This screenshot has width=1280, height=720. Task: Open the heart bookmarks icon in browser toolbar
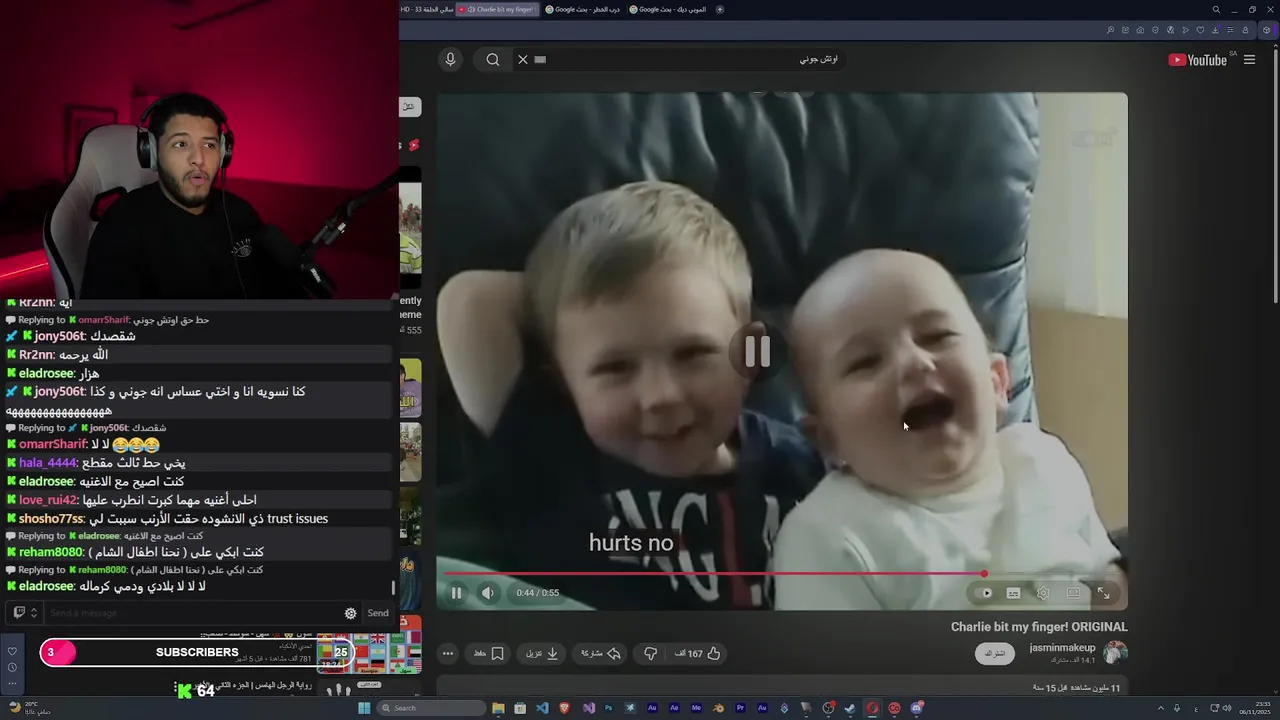tap(1200, 30)
